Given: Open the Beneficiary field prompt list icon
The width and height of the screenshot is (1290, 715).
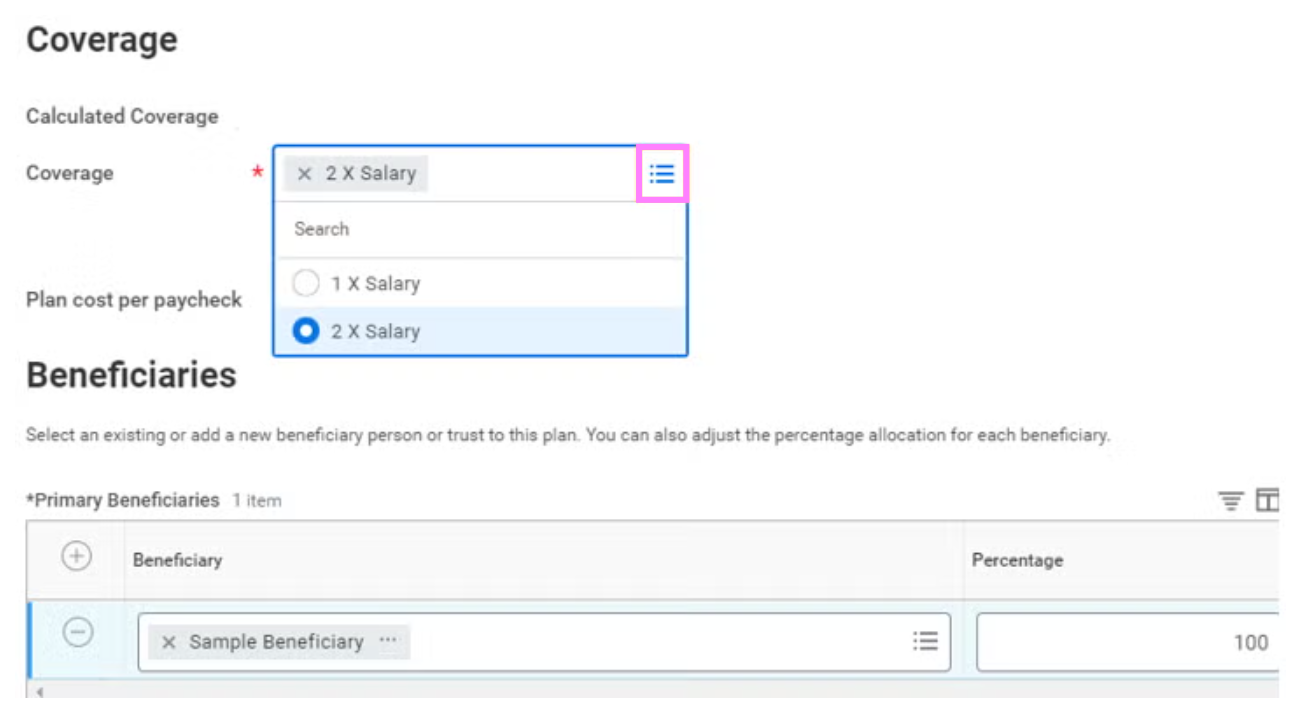Looking at the screenshot, I should point(925,641).
